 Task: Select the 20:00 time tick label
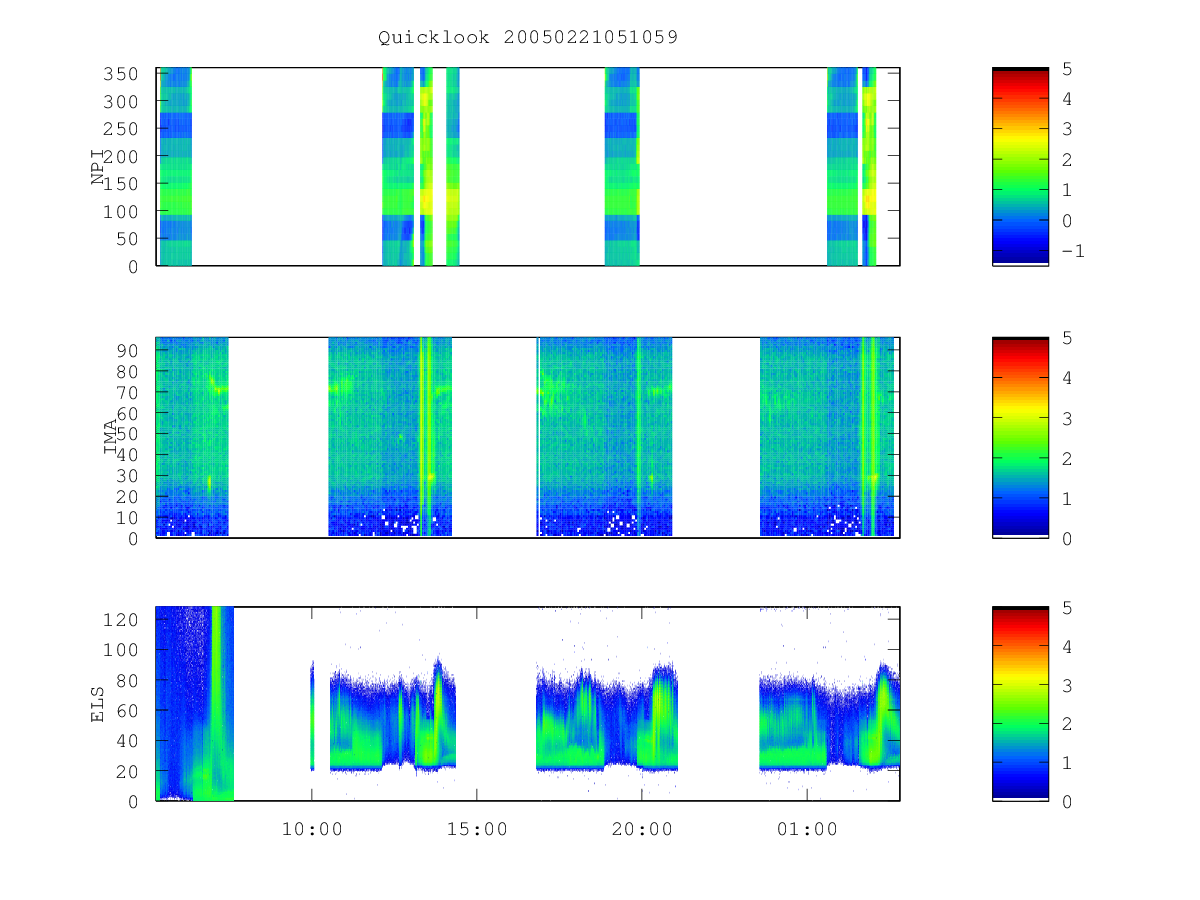pyautogui.click(x=642, y=829)
